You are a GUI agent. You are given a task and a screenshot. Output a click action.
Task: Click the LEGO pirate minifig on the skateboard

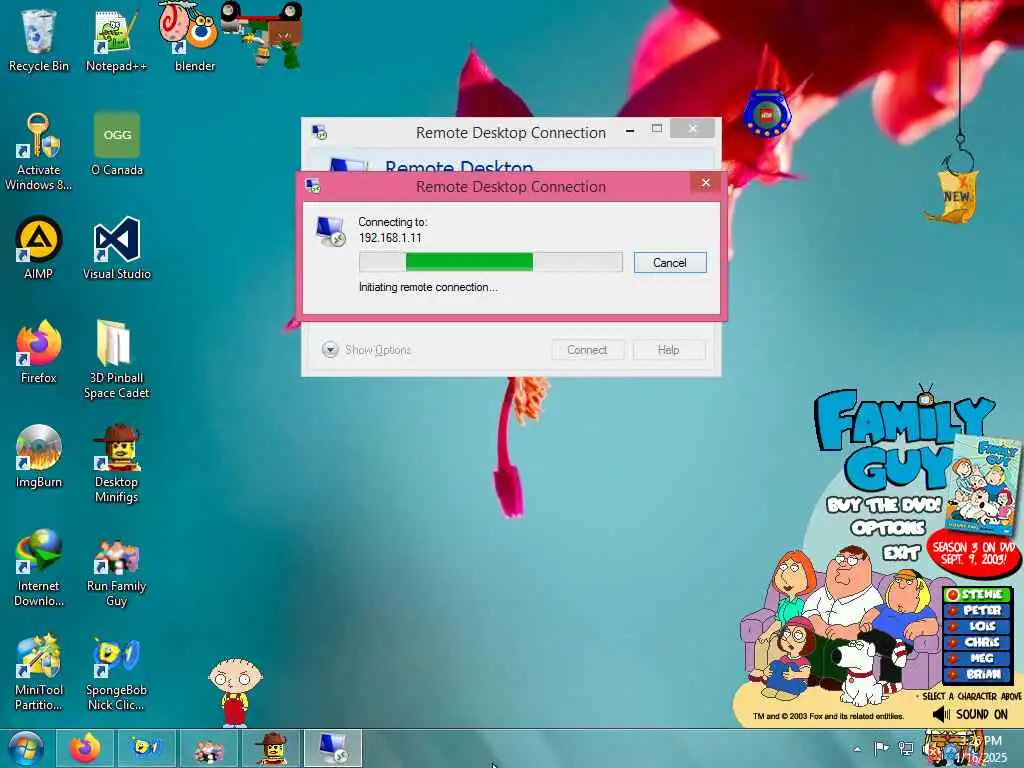[263, 34]
